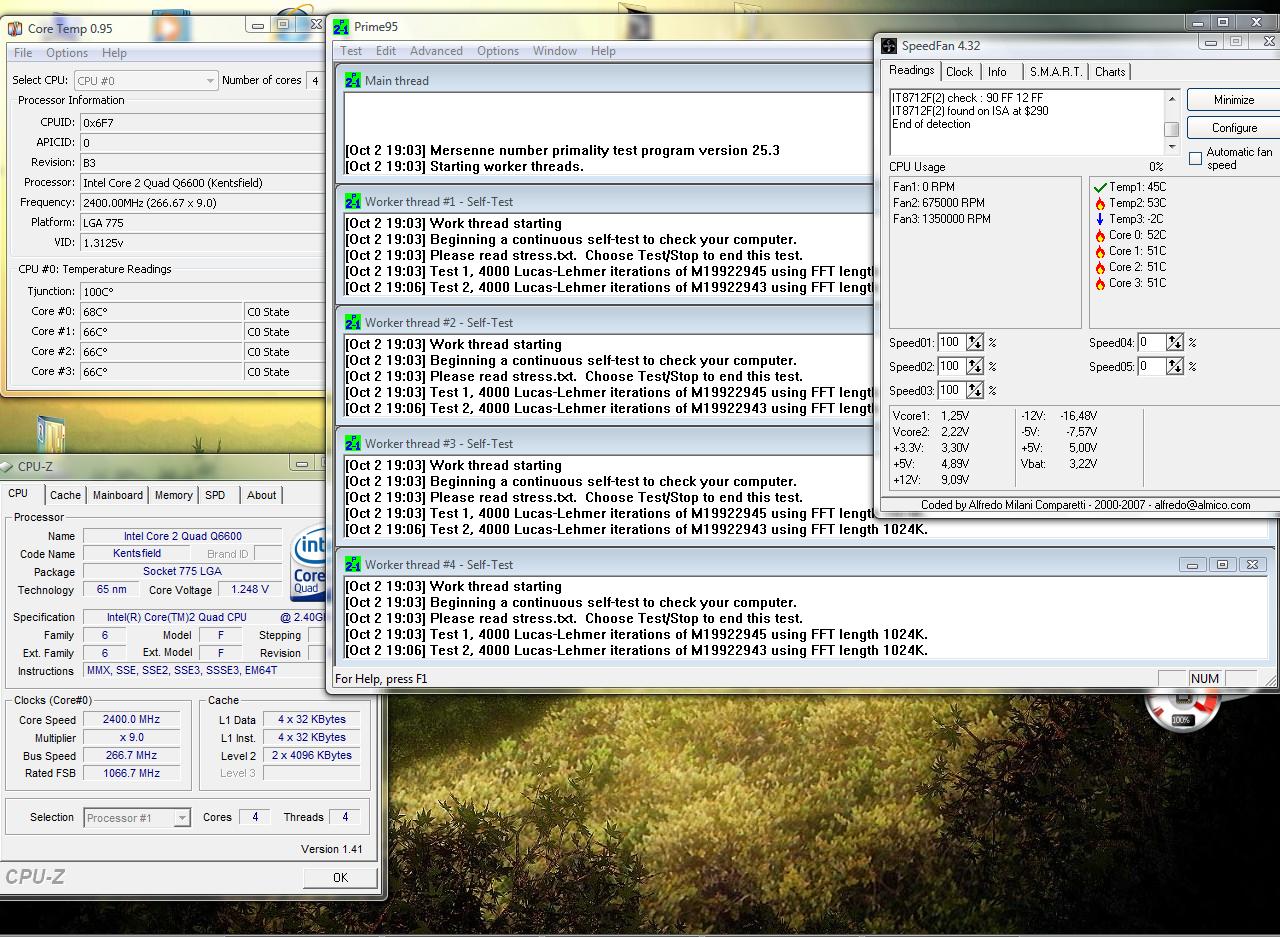The height and width of the screenshot is (937, 1280).
Task: Click the flame icon beside Core 2
Action: point(1100,267)
